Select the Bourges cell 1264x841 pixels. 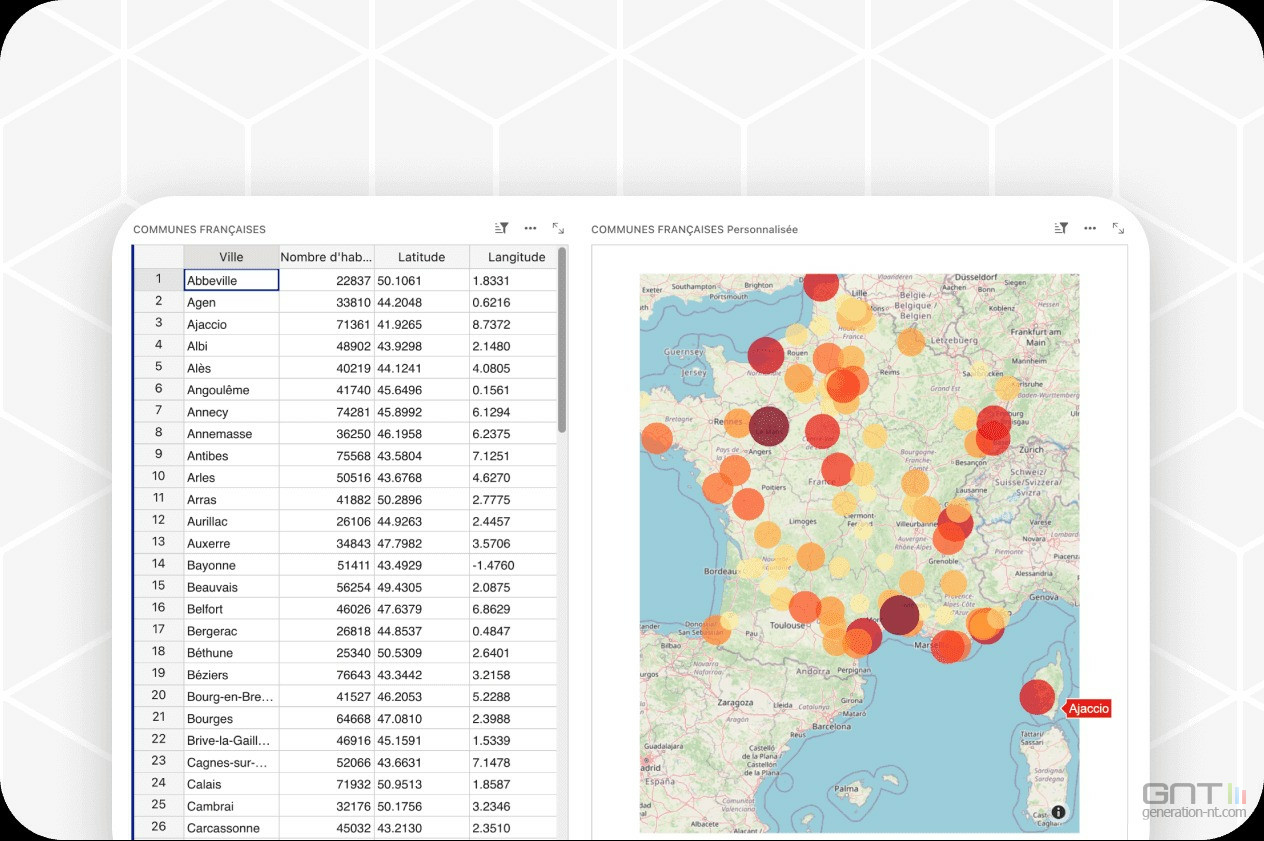(x=231, y=719)
